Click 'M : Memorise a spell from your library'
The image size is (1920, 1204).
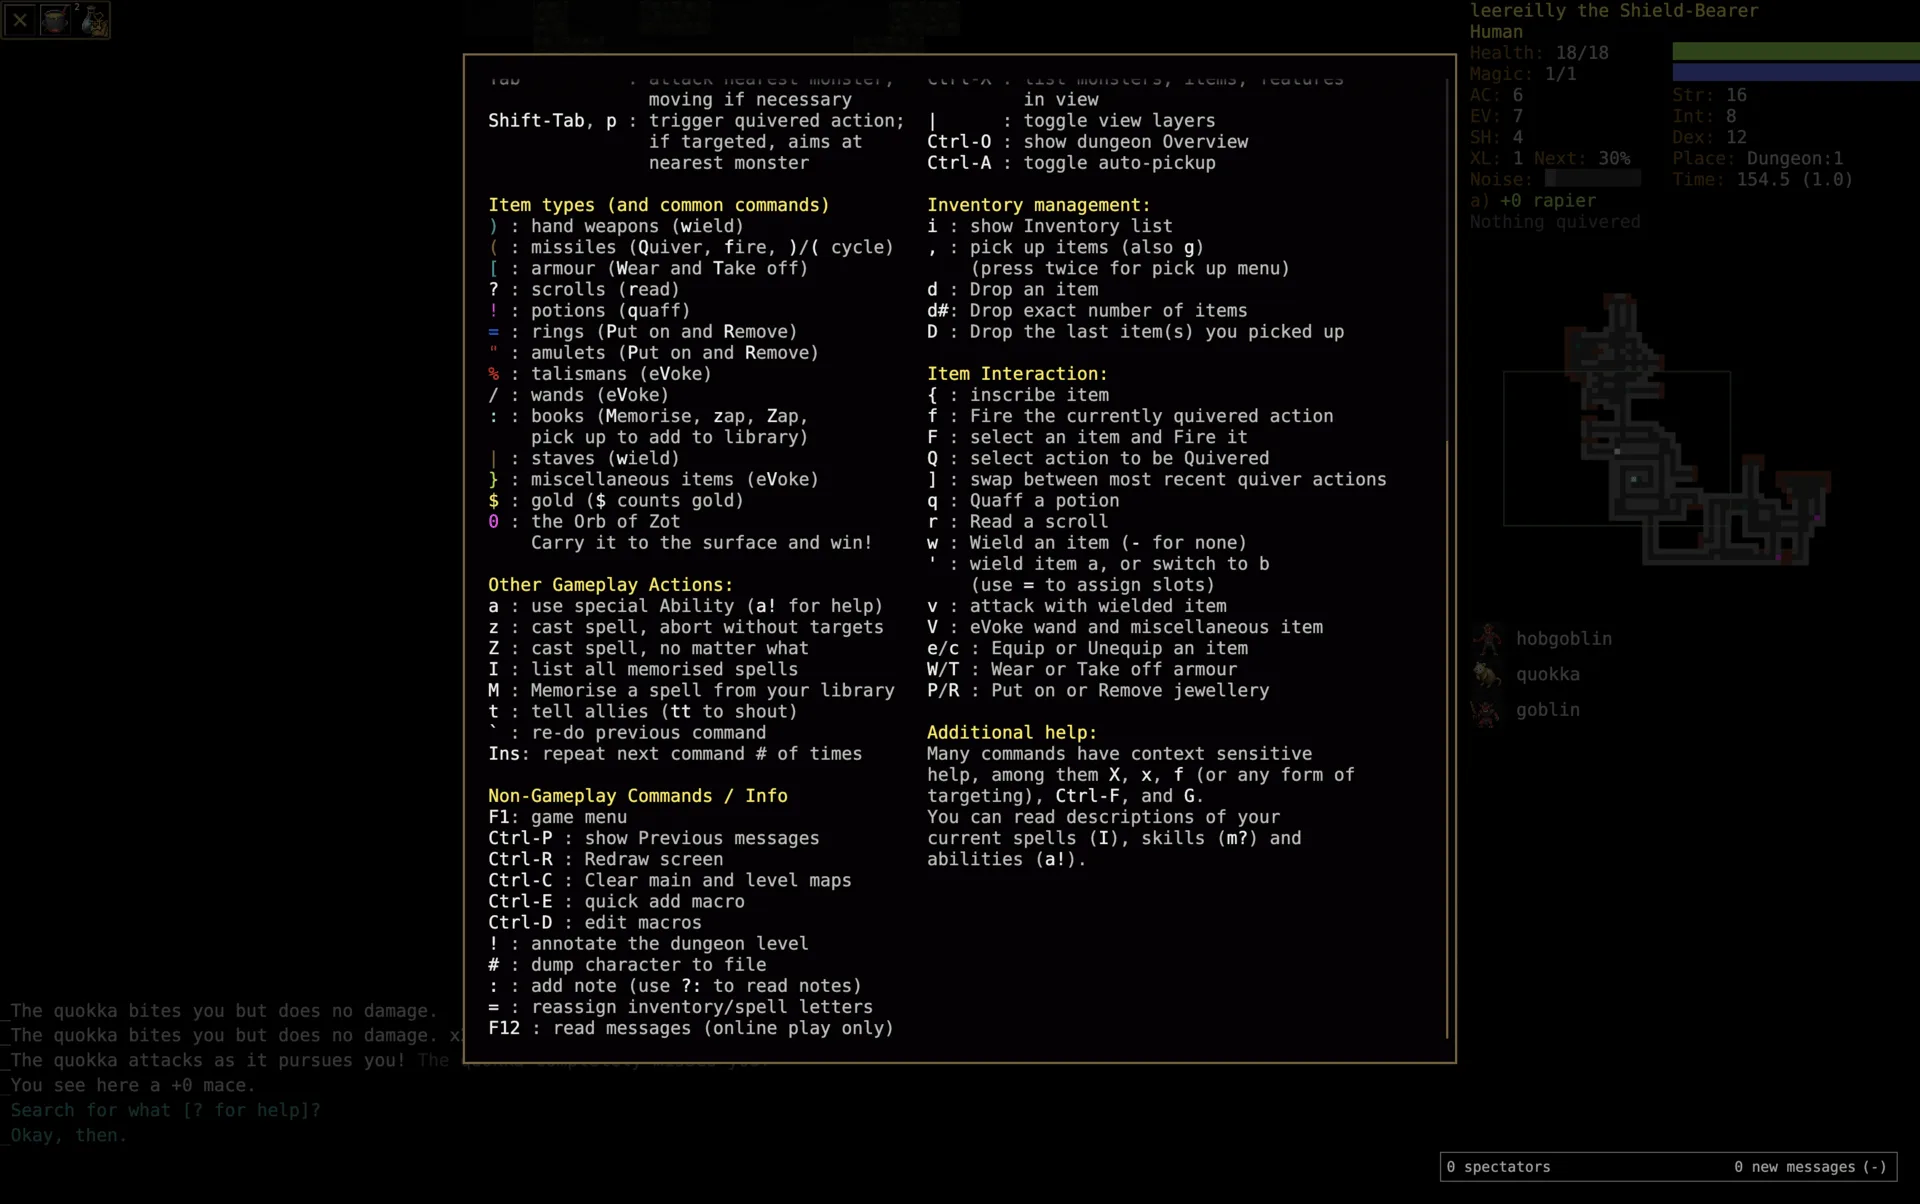pos(691,691)
